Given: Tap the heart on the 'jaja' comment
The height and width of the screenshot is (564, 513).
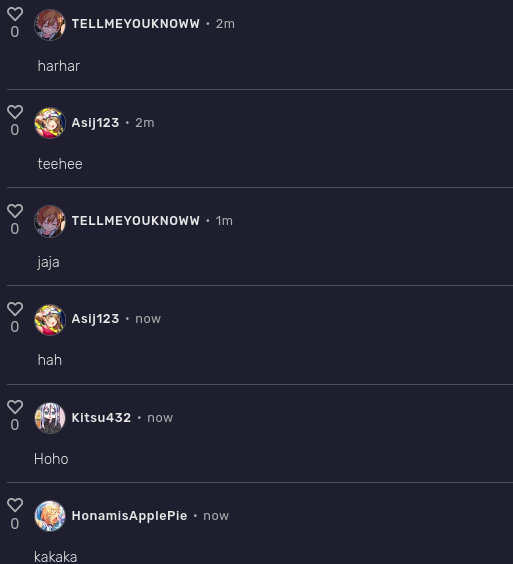Looking at the screenshot, I should point(15,211).
